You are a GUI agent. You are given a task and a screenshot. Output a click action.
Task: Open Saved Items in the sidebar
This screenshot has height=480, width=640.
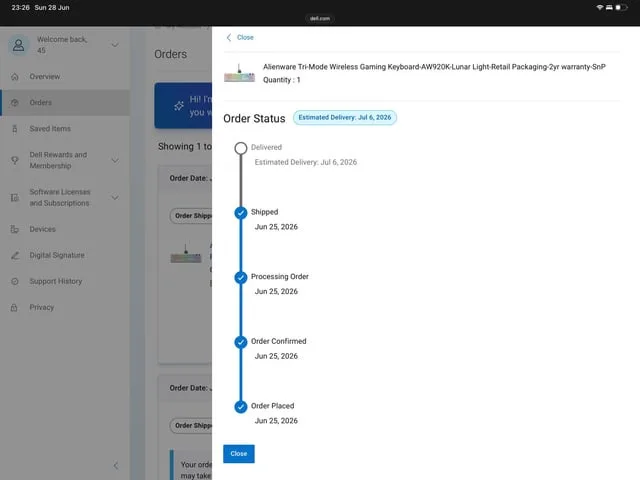[x=50, y=129]
